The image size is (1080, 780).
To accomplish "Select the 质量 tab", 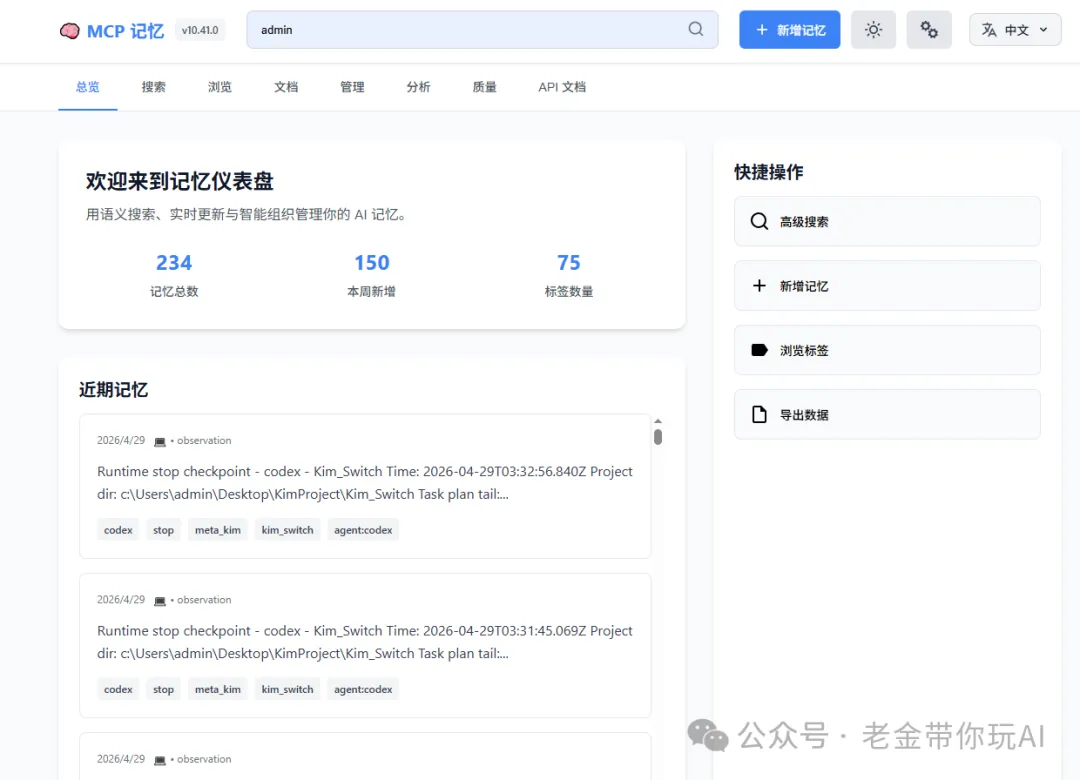I will [484, 87].
